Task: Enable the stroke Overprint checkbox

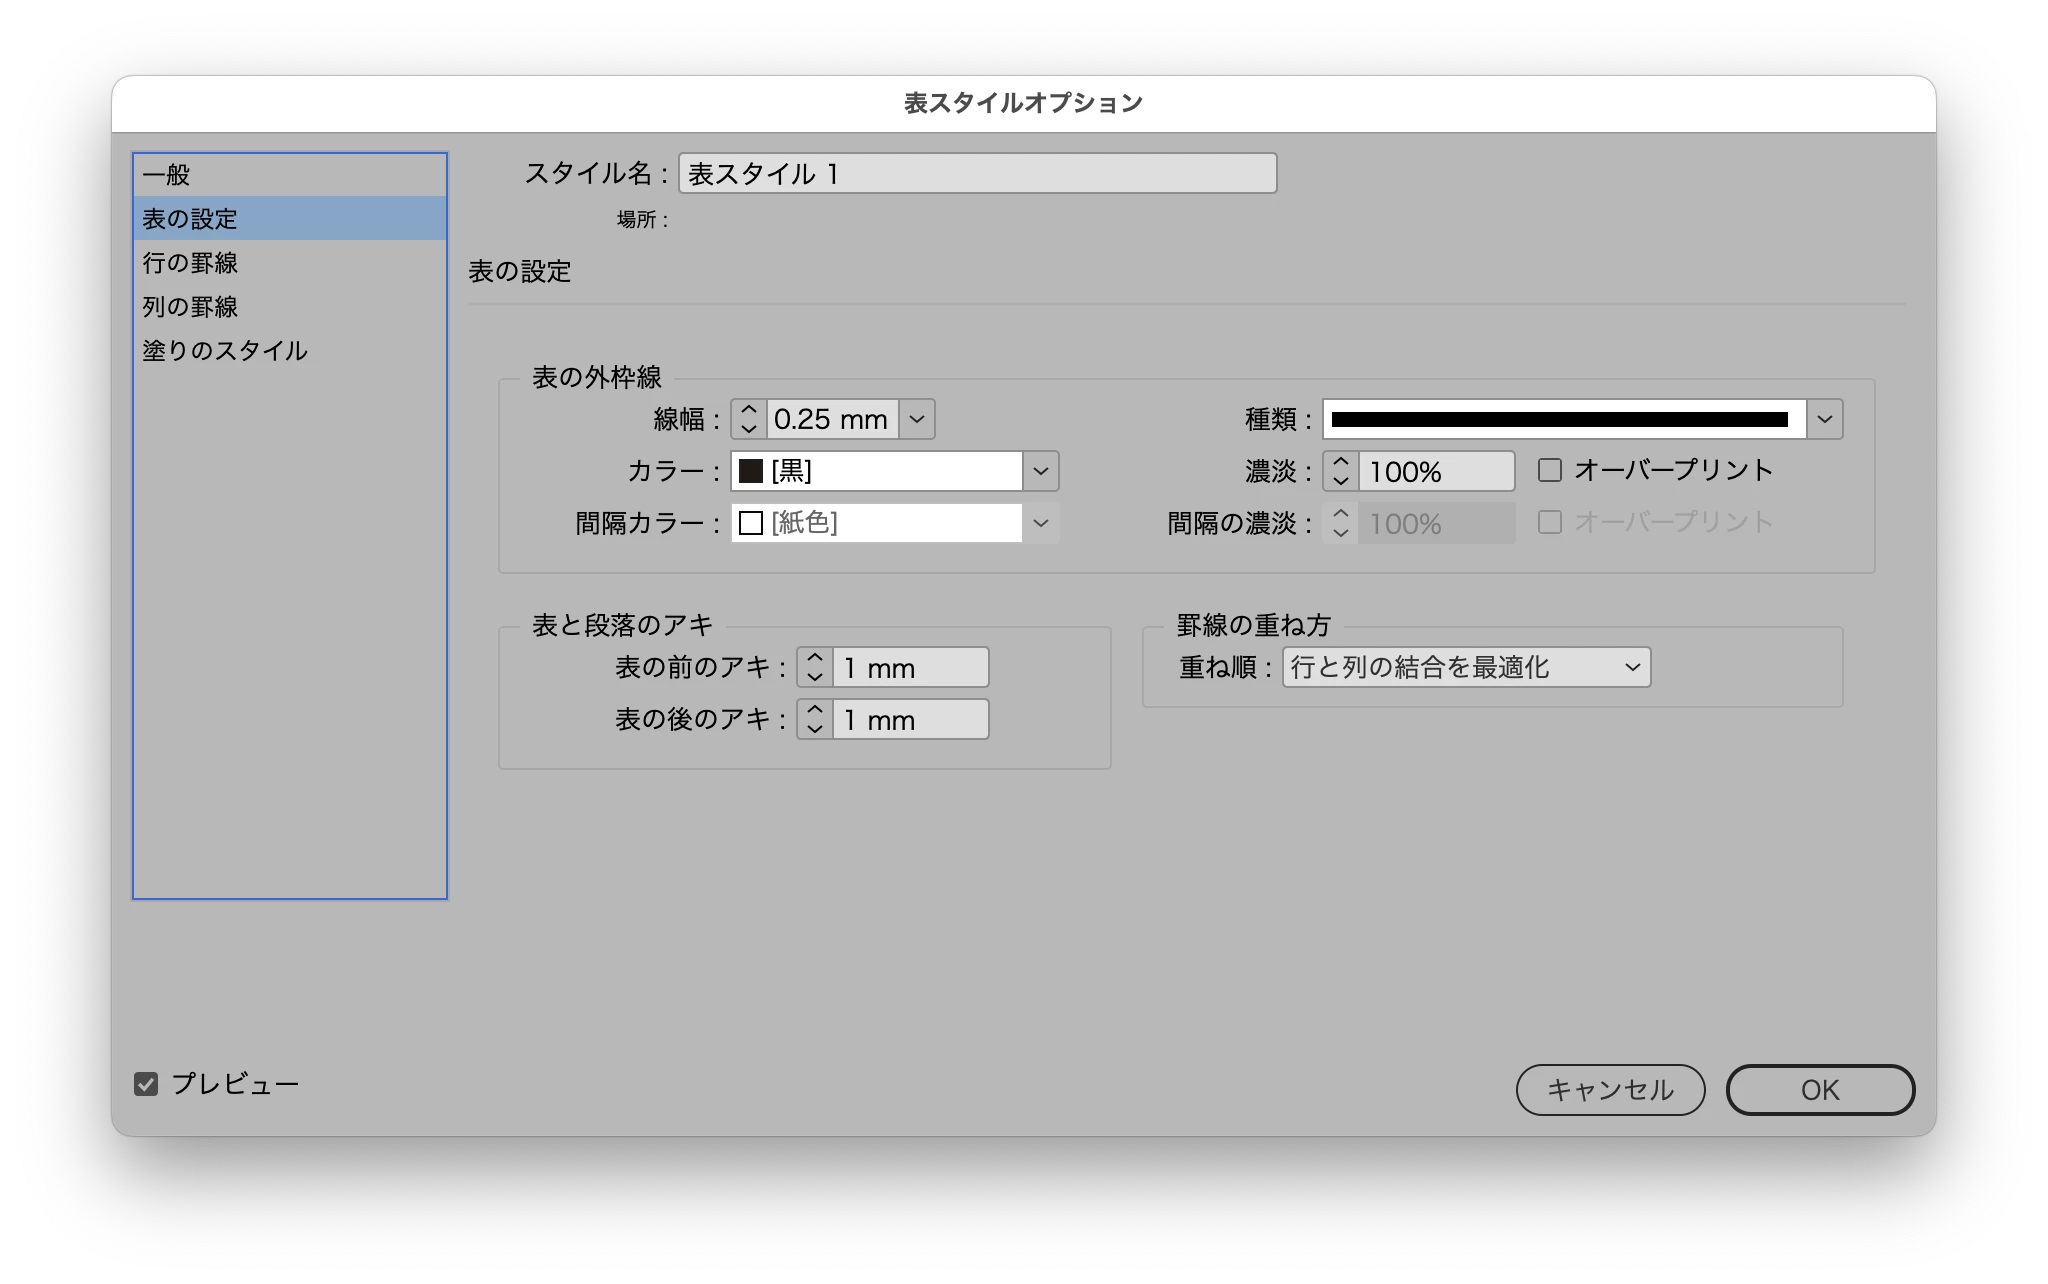Action: pos(1550,470)
